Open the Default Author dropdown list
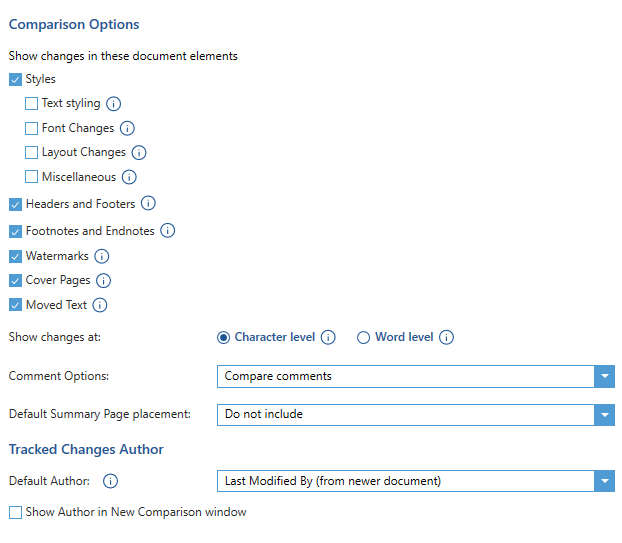 point(415,481)
